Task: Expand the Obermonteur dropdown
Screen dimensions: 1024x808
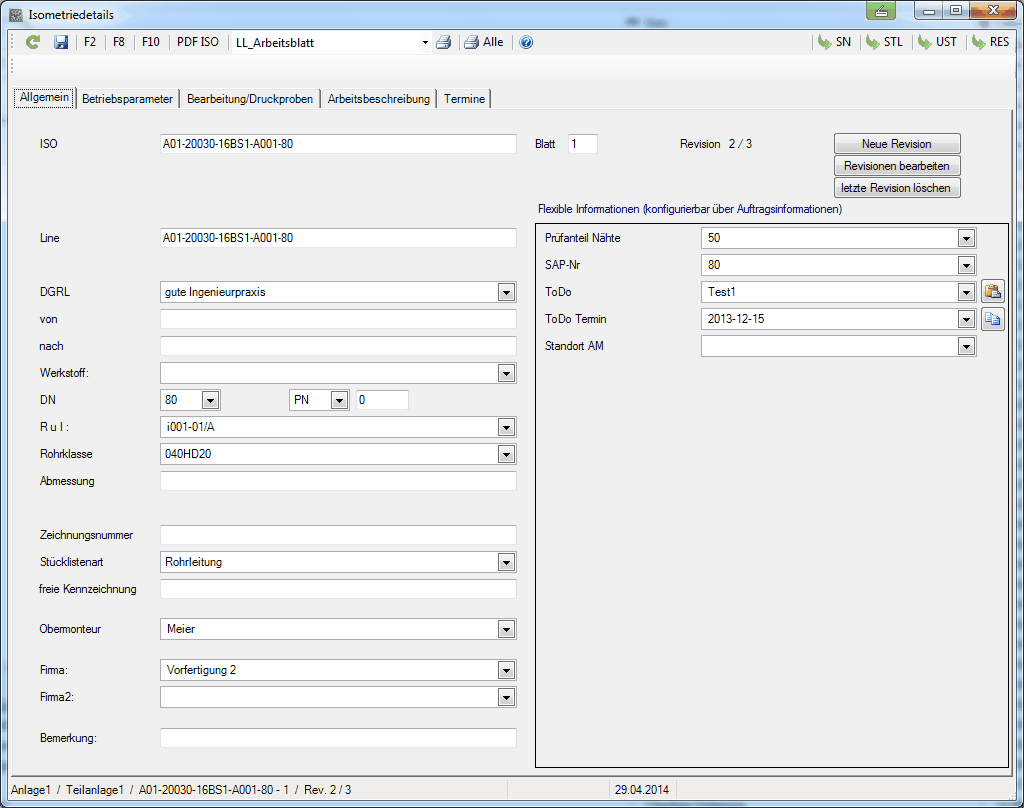Action: [506, 629]
